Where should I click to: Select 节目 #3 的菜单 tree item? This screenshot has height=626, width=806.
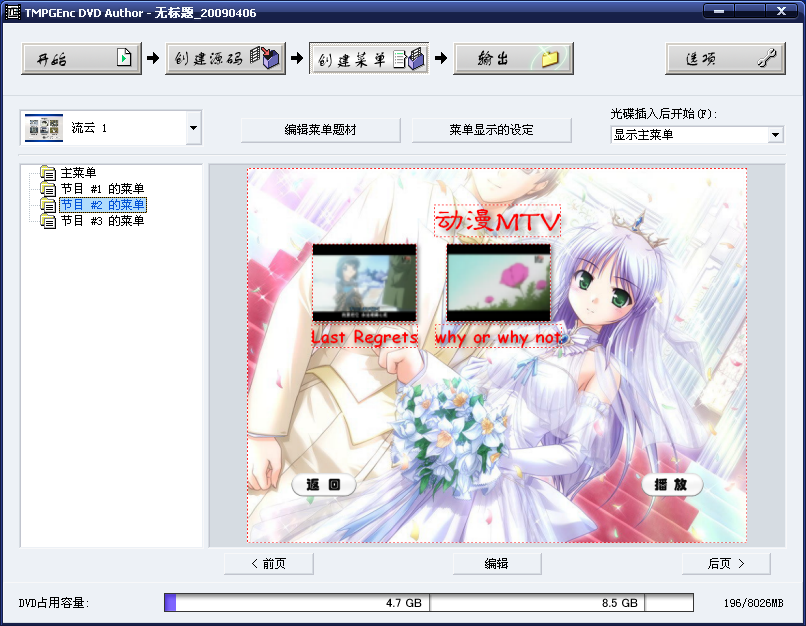click(102, 220)
